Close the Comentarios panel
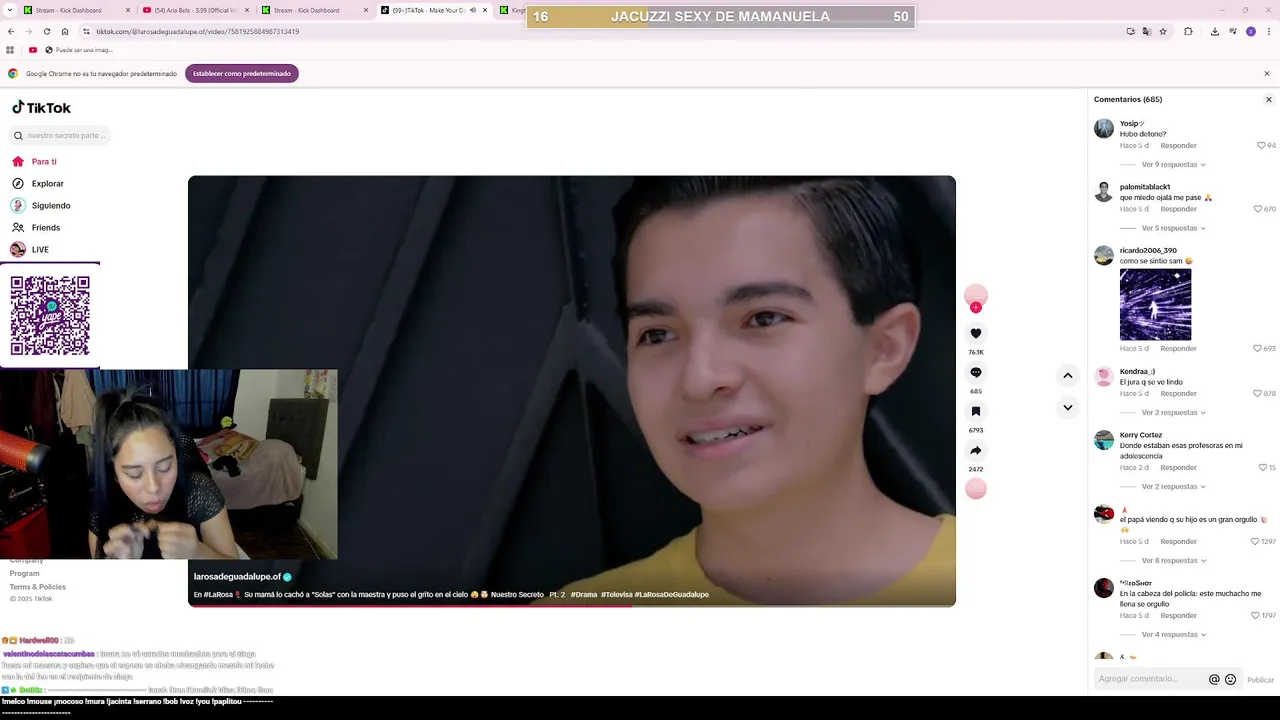 (x=1269, y=100)
